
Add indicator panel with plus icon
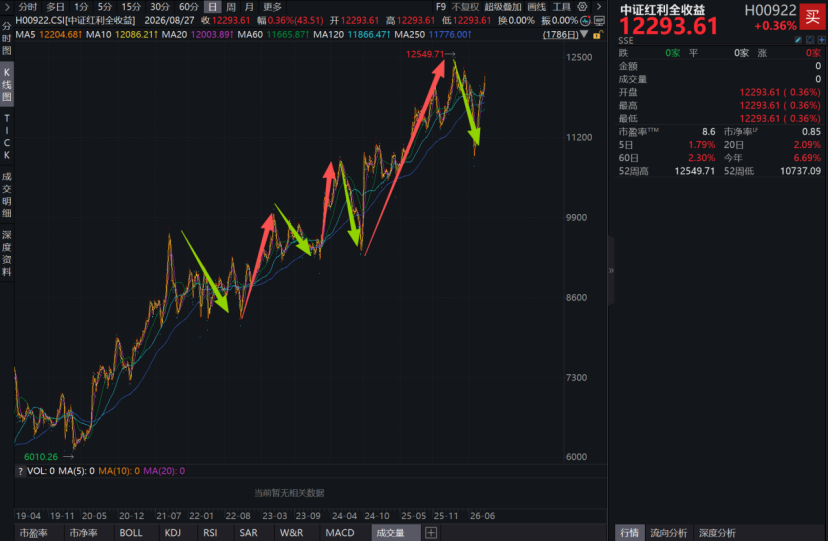(x=431, y=532)
